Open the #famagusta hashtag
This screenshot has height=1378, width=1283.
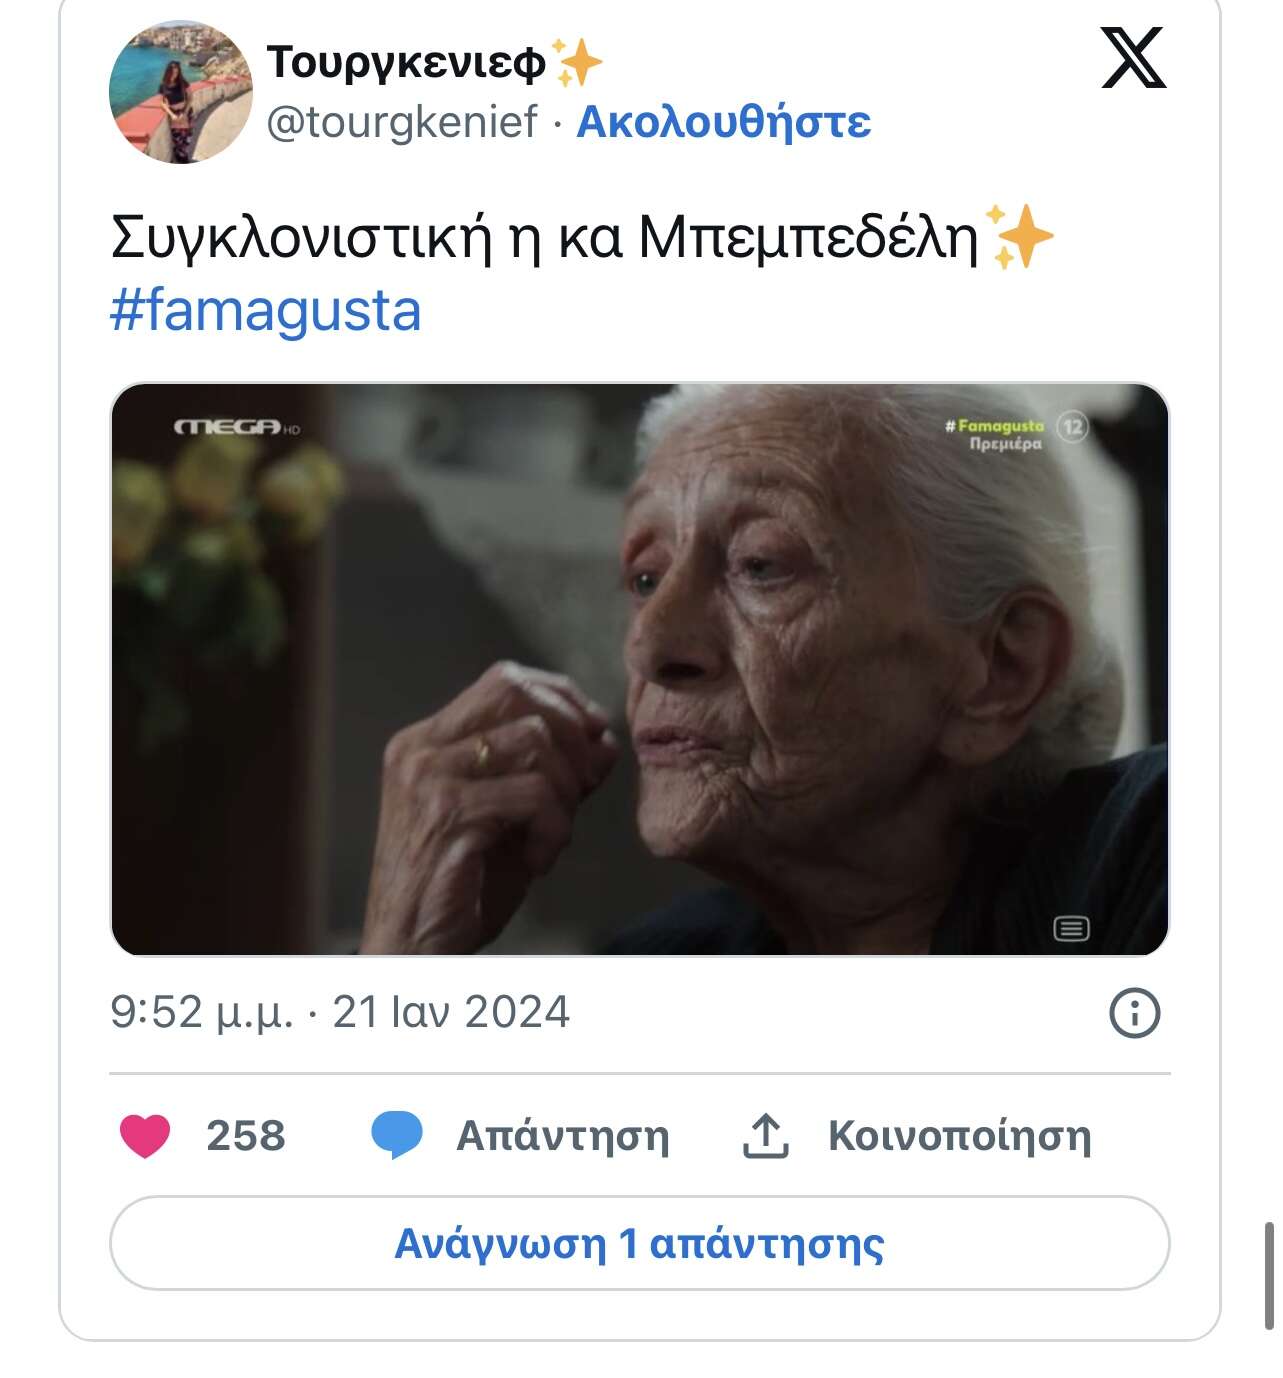tap(265, 311)
